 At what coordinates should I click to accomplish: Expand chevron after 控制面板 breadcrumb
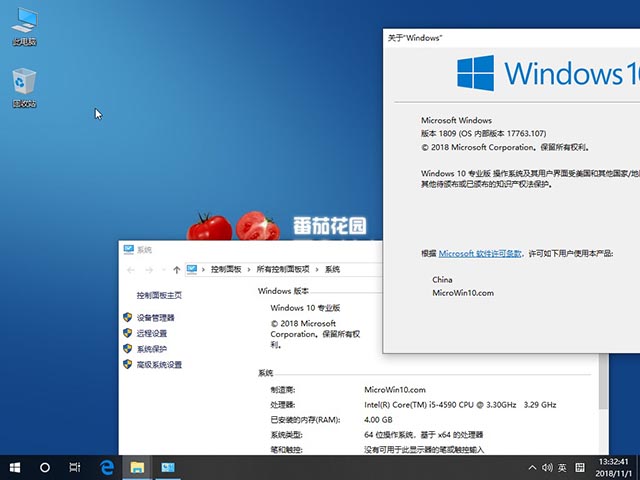click(x=249, y=269)
